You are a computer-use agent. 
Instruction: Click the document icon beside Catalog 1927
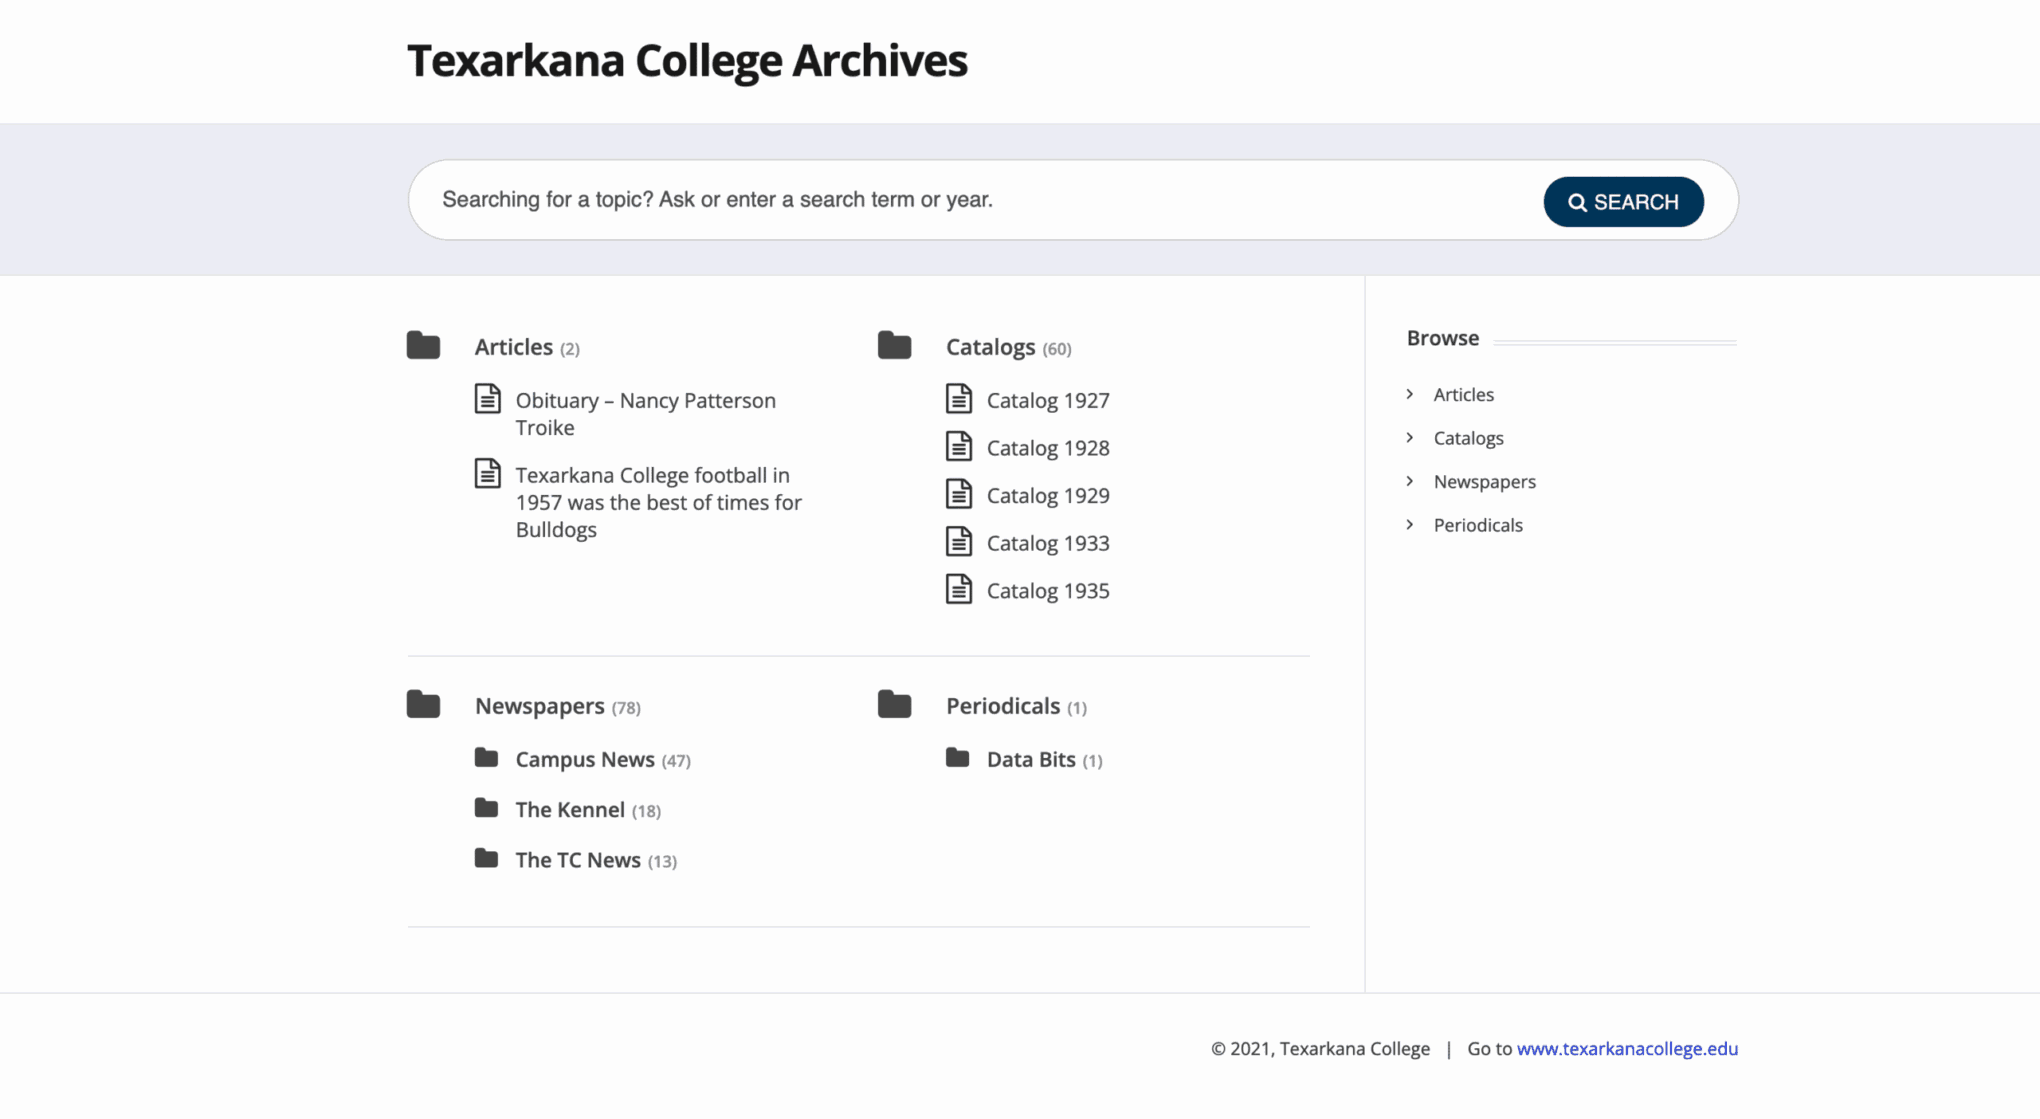click(958, 399)
